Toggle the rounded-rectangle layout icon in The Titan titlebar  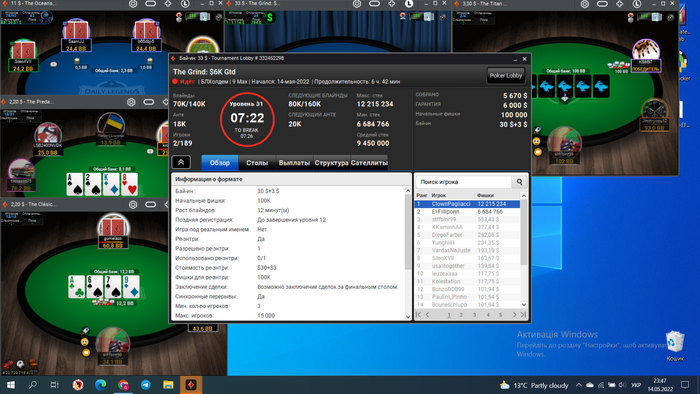pos(602,4)
